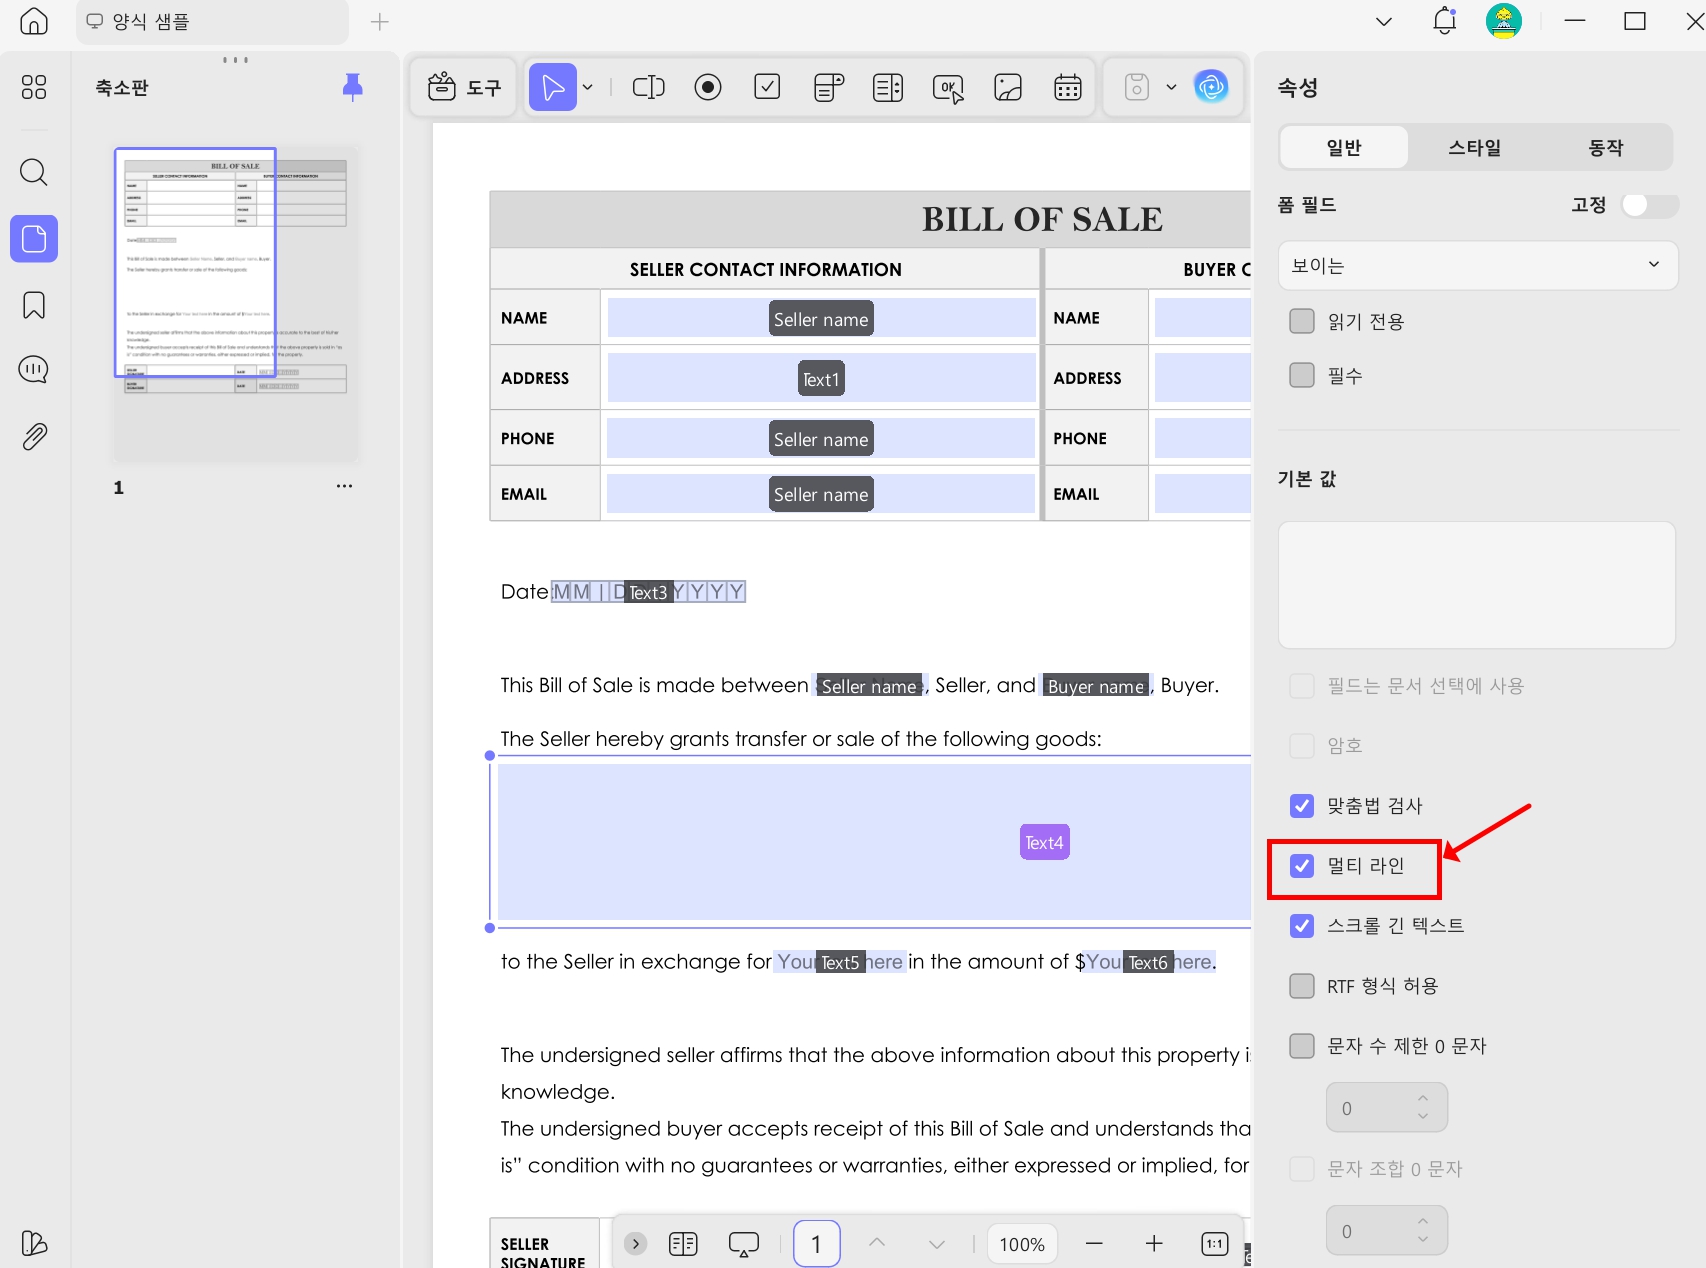1706x1268 pixels.
Task: Switch to the 동작 tab
Action: click(1606, 148)
